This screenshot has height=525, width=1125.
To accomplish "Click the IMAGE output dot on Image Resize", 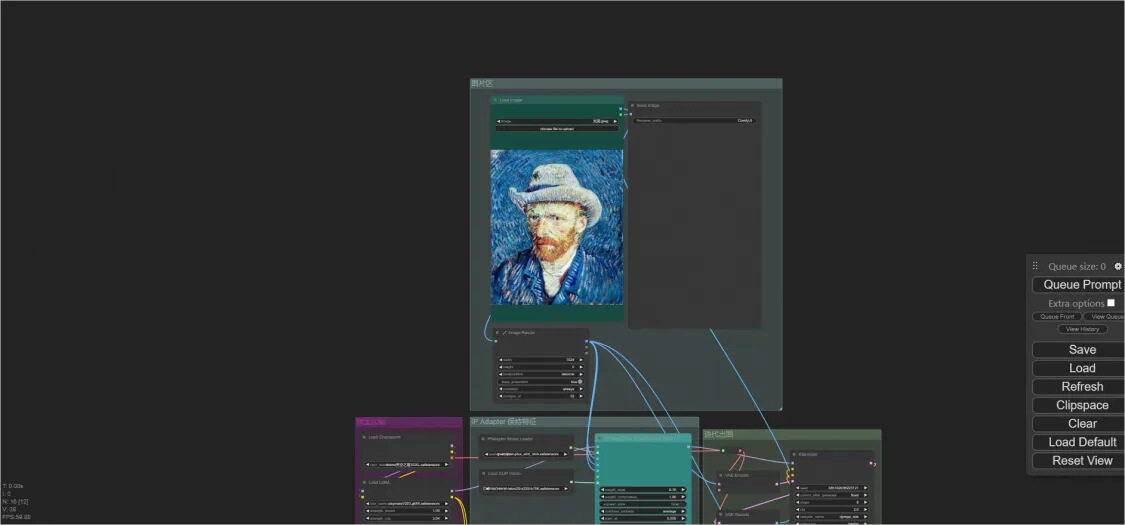I will pos(586,341).
